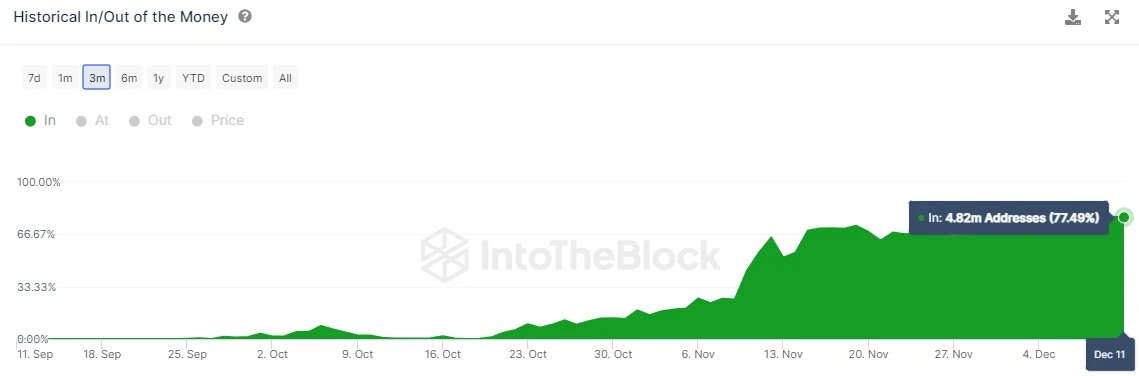Select the 3m time range
Image resolution: width=1139 pixels, height=376 pixels.
(x=97, y=78)
